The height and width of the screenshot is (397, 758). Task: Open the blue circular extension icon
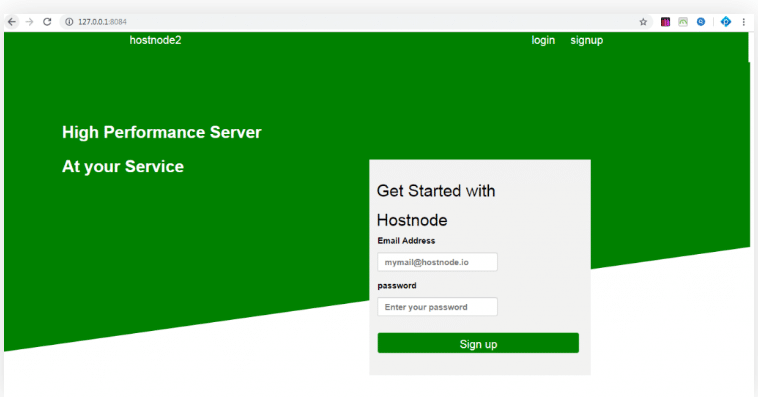point(701,22)
